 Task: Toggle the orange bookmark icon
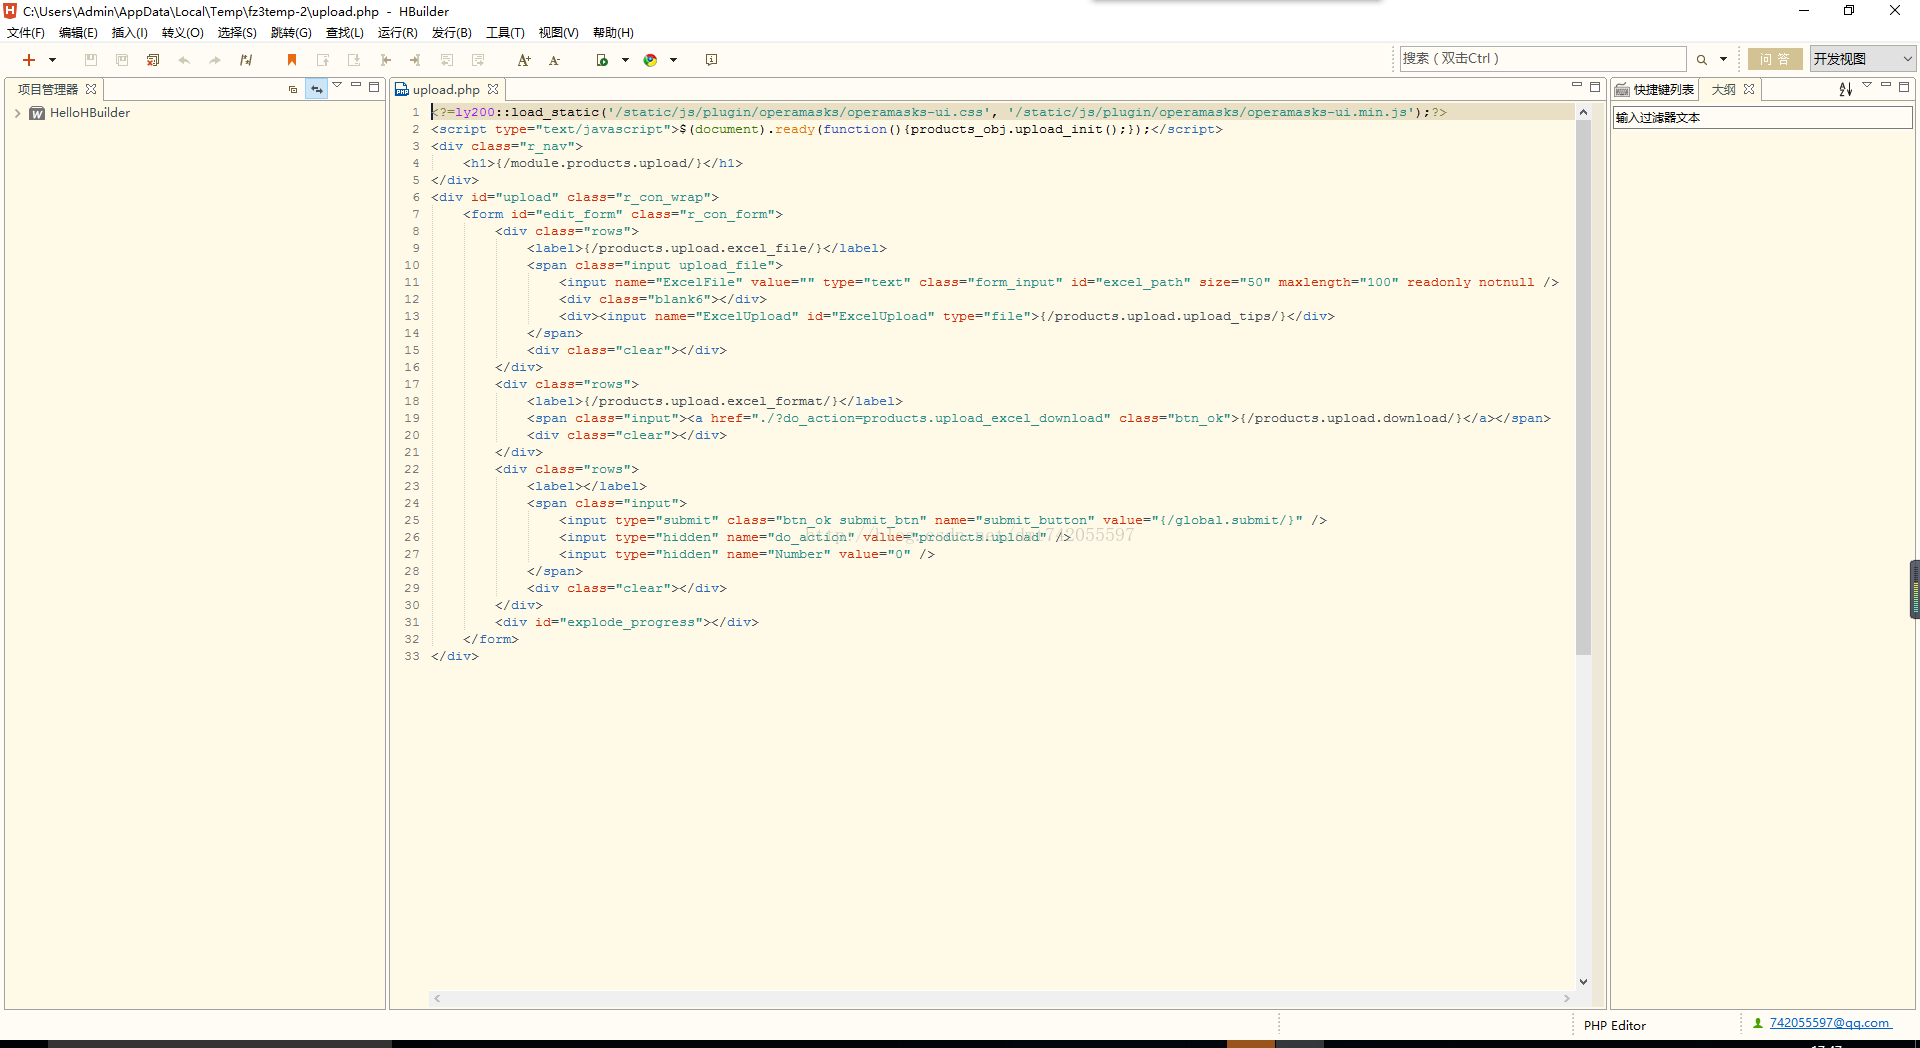coord(292,60)
